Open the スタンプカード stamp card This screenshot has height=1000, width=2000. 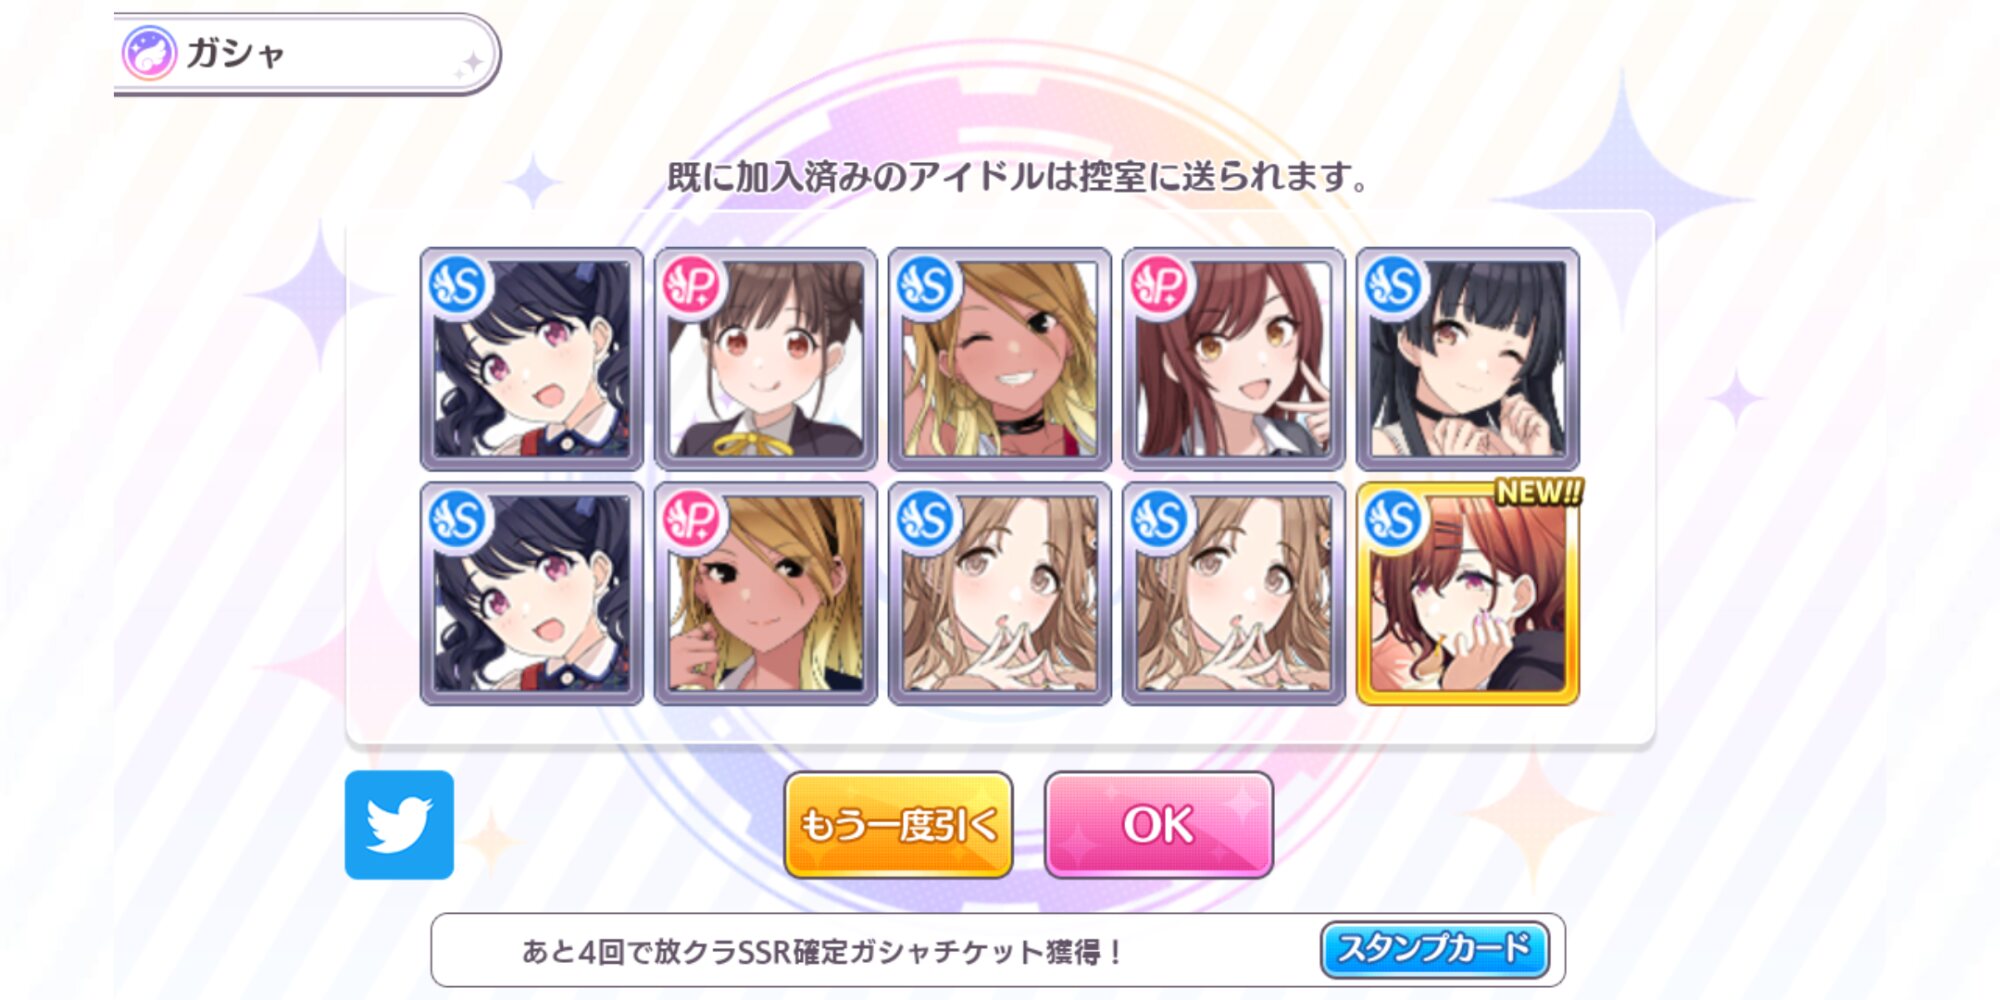[1434, 949]
